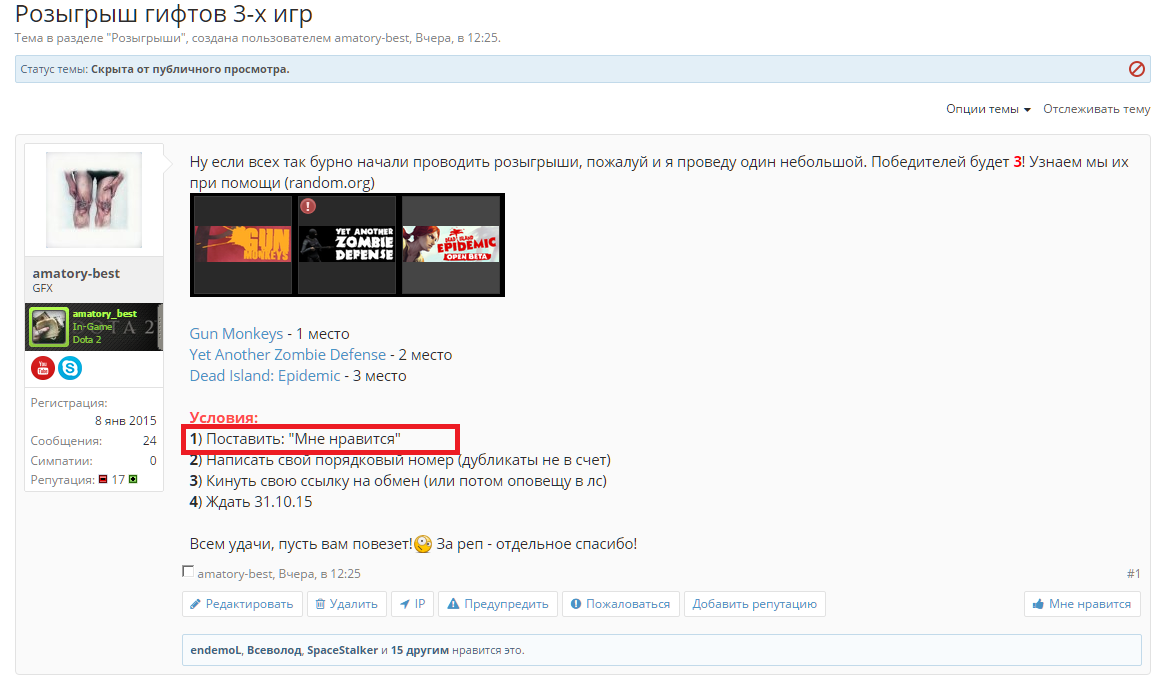Open the Skype contact icon under amatory-best

point(70,368)
